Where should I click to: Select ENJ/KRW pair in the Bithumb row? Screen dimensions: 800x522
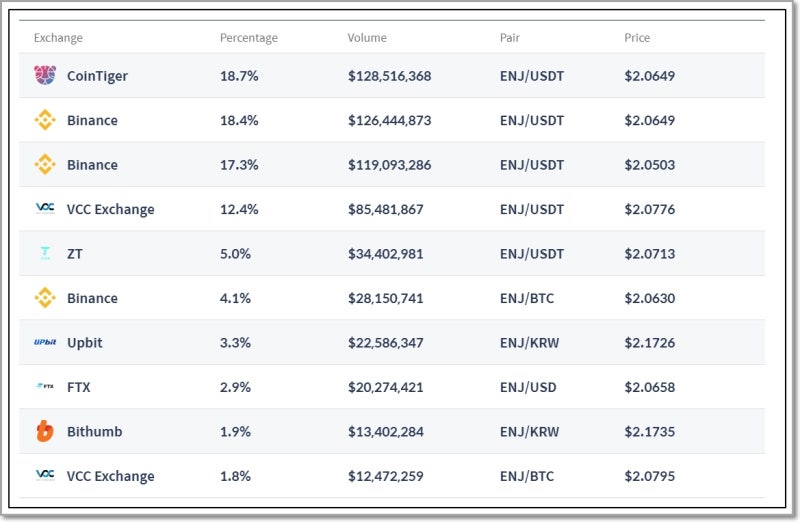529,432
